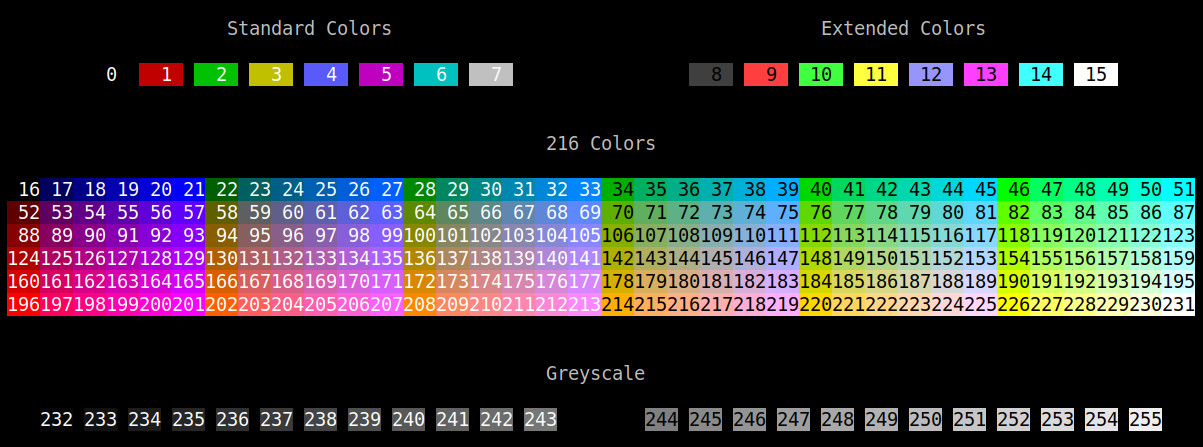Click the bright red extended color 9
1203x447 pixels.
(x=766, y=74)
